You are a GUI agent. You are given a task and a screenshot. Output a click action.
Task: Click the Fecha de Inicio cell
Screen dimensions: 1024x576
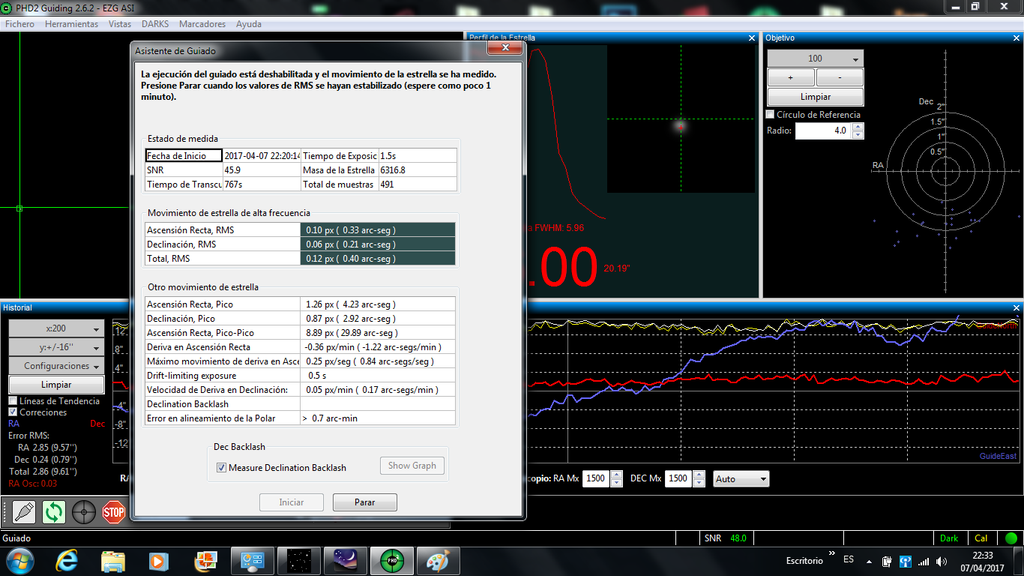click(x=184, y=155)
